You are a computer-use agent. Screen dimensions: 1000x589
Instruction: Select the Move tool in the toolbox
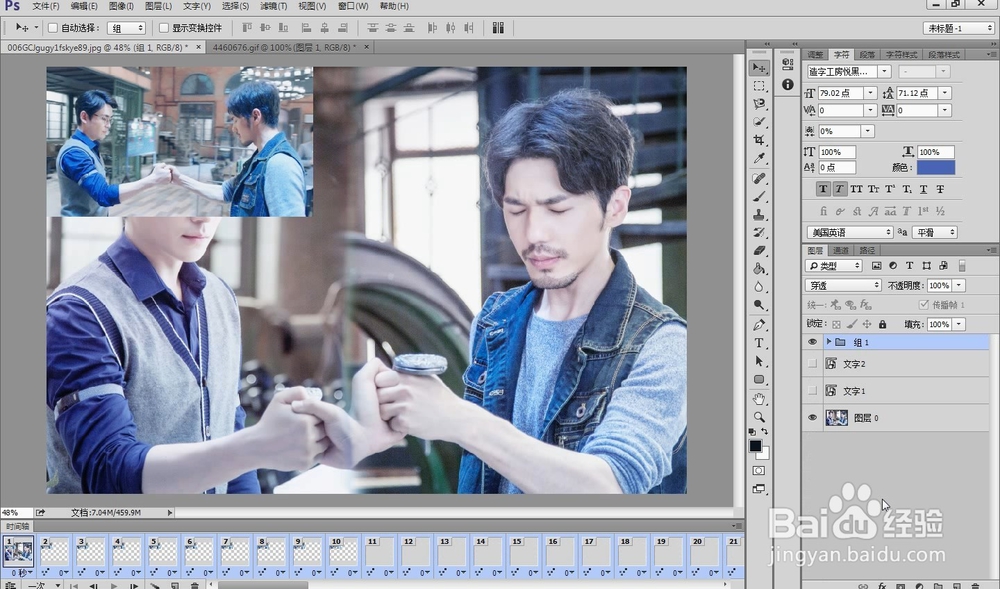point(758,68)
